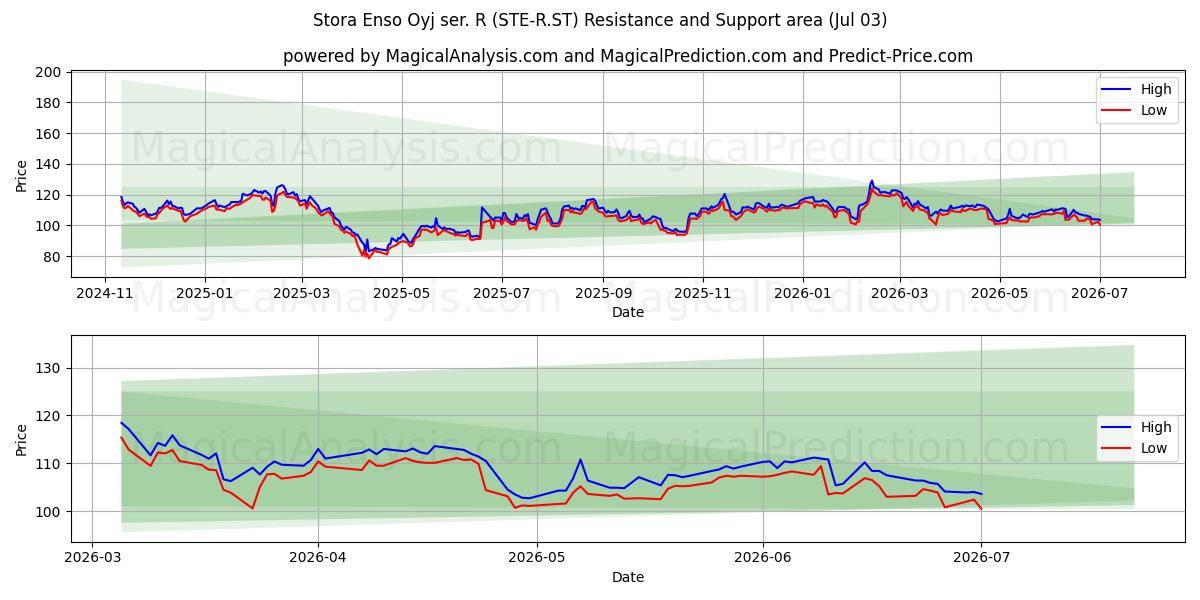Click the '2026-06' tick label
The height and width of the screenshot is (600, 1200).
click(763, 559)
